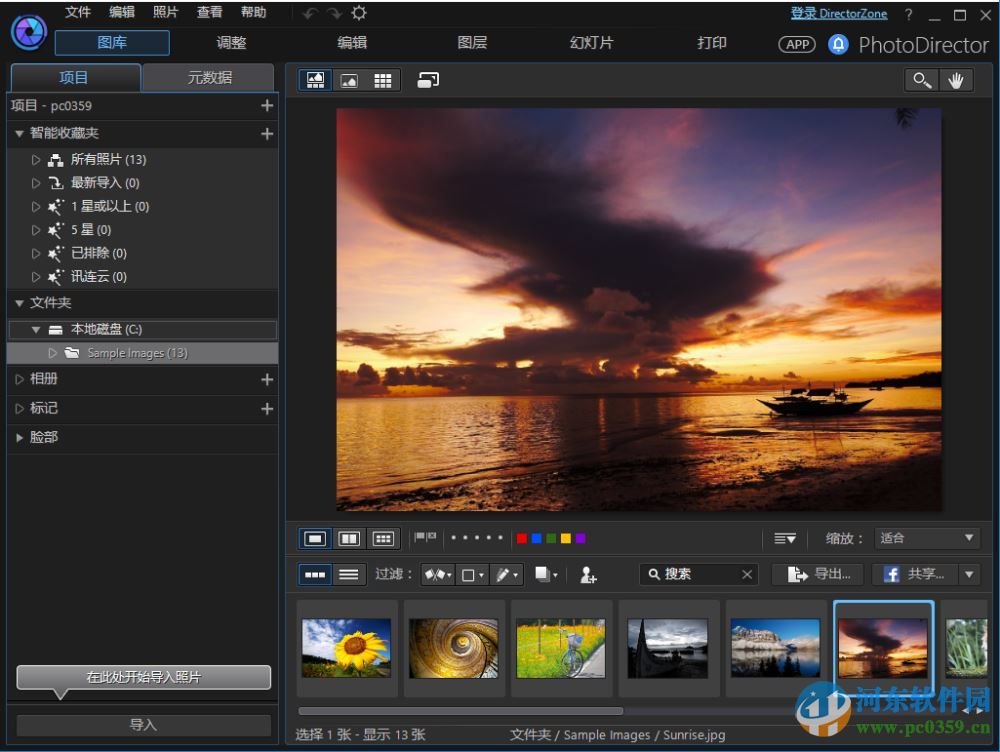Switch to grid thumbnail view icon
This screenshot has width=1000, height=752.
click(383, 79)
